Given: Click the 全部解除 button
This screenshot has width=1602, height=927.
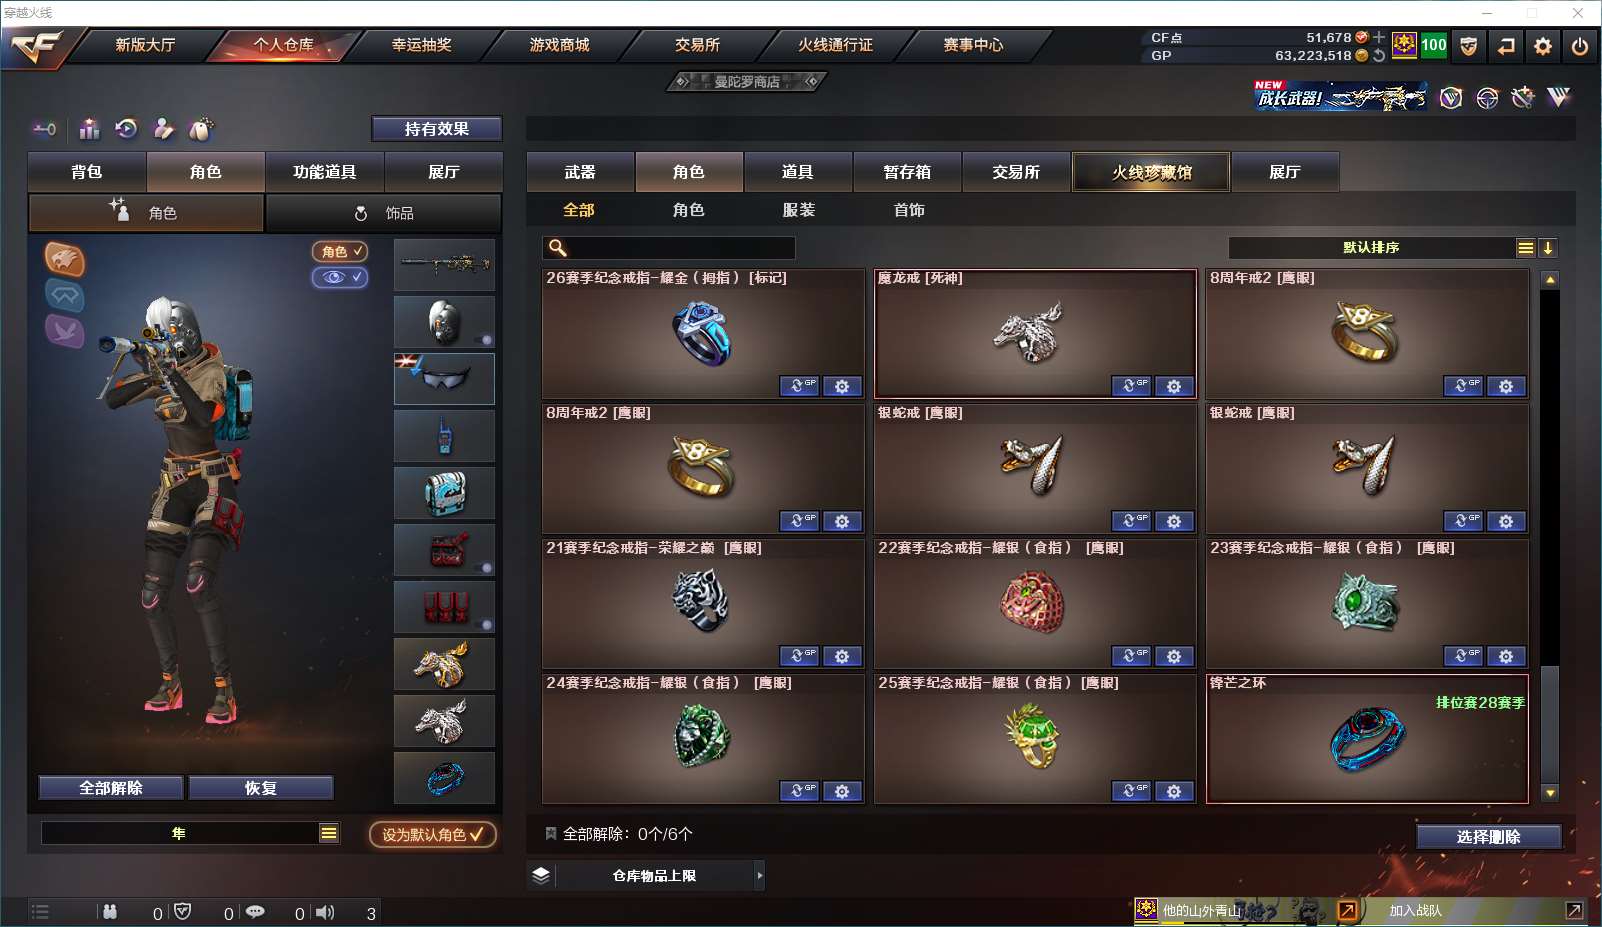Looking at the screenshot, I should [111, 788].
